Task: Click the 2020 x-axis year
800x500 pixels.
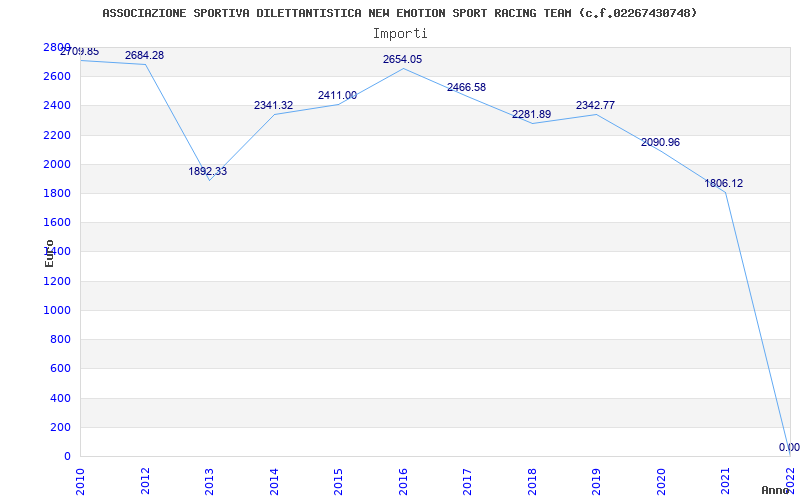Action: (x=661, y=481)
